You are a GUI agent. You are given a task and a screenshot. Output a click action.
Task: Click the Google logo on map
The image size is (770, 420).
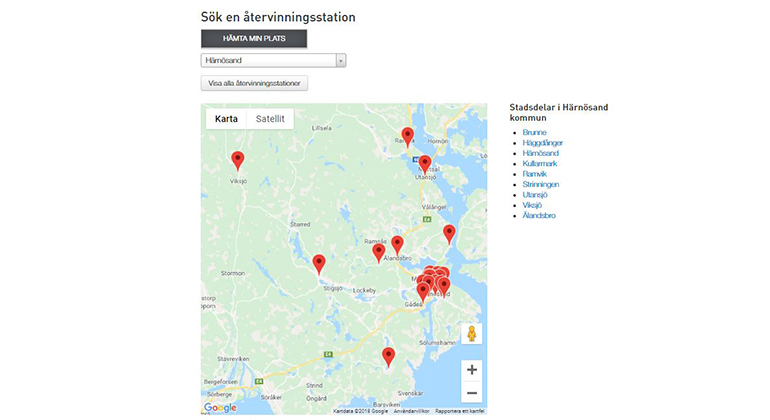220,407
